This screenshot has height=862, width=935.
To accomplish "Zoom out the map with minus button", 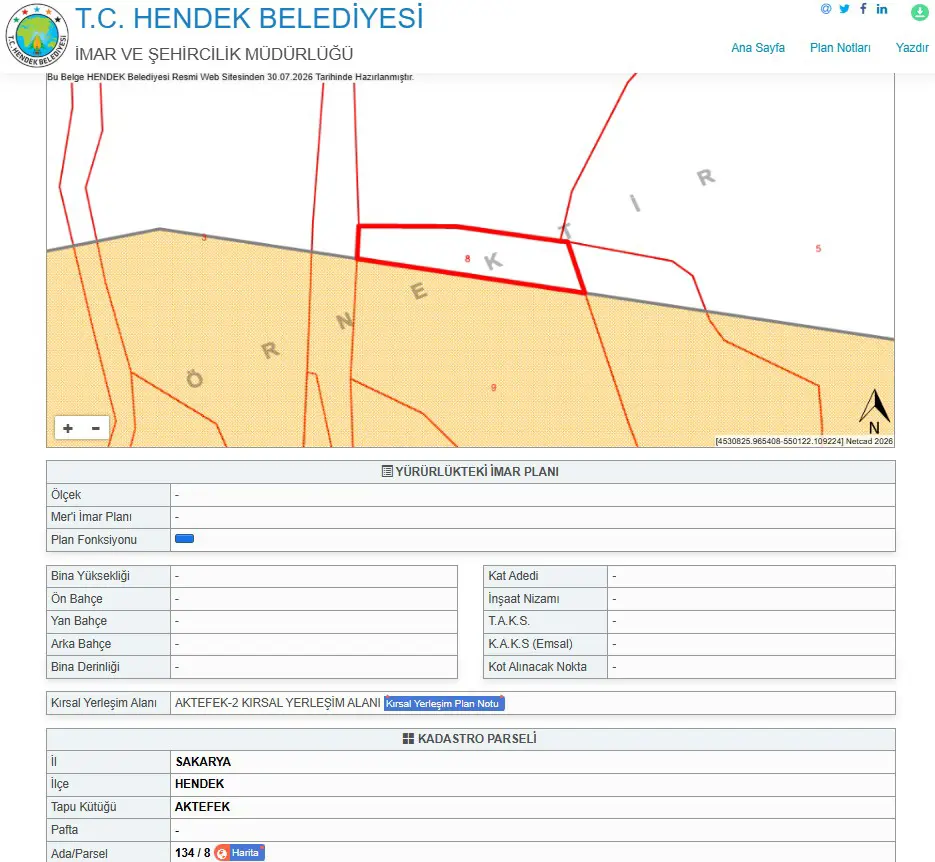I will tap(95, 428).
